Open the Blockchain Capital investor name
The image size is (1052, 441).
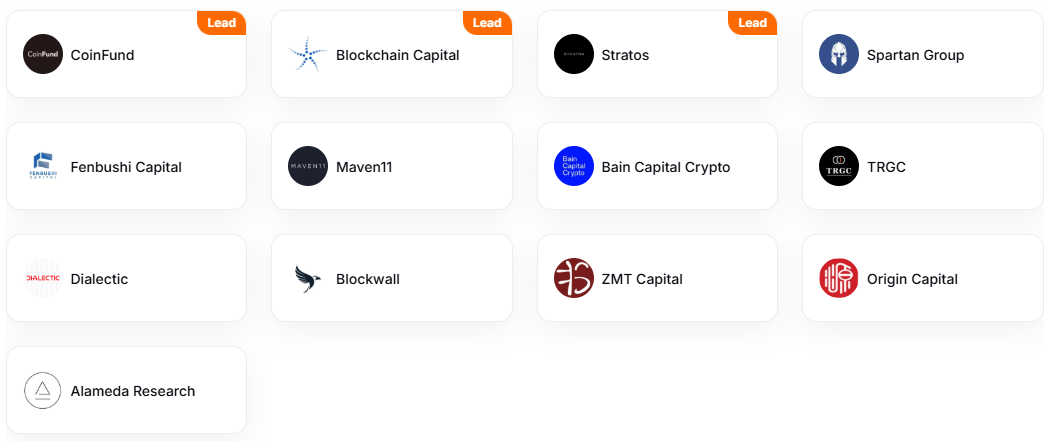pos(398,55)
